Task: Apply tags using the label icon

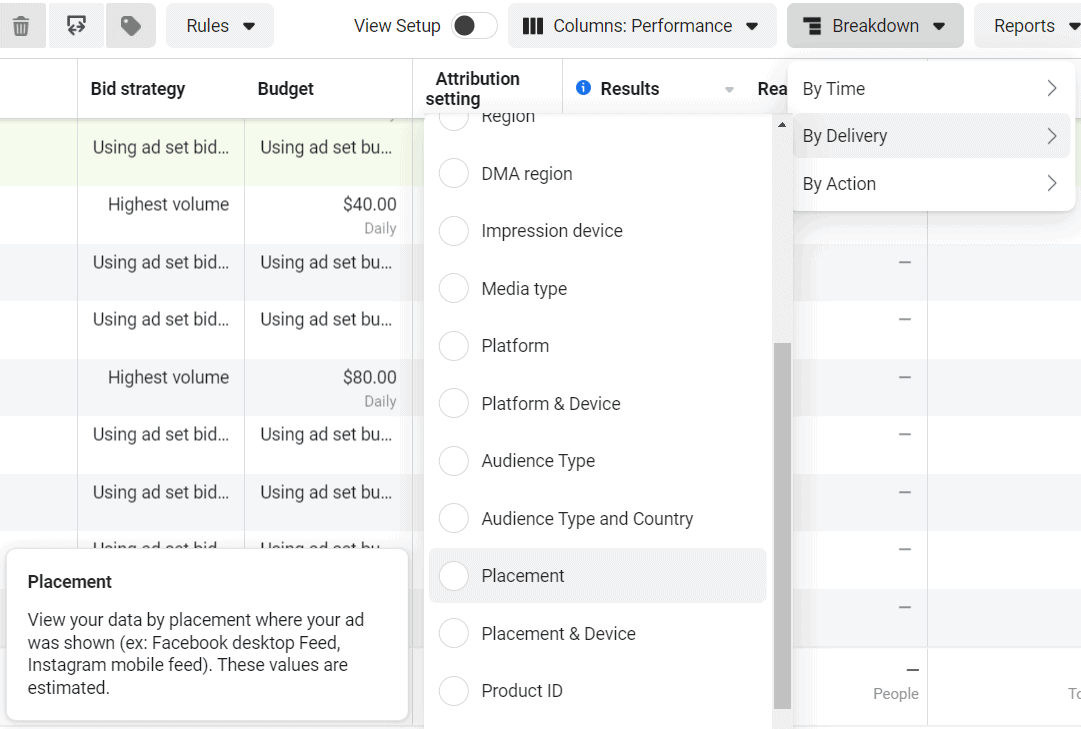Action: tap(130, 25)
